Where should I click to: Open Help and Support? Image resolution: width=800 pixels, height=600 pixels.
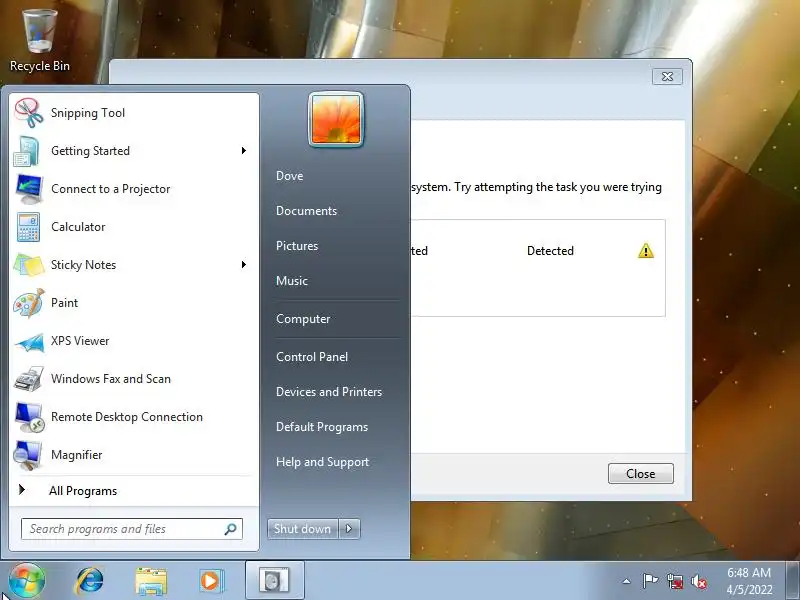pyautogui.click(x=322, y=462)
